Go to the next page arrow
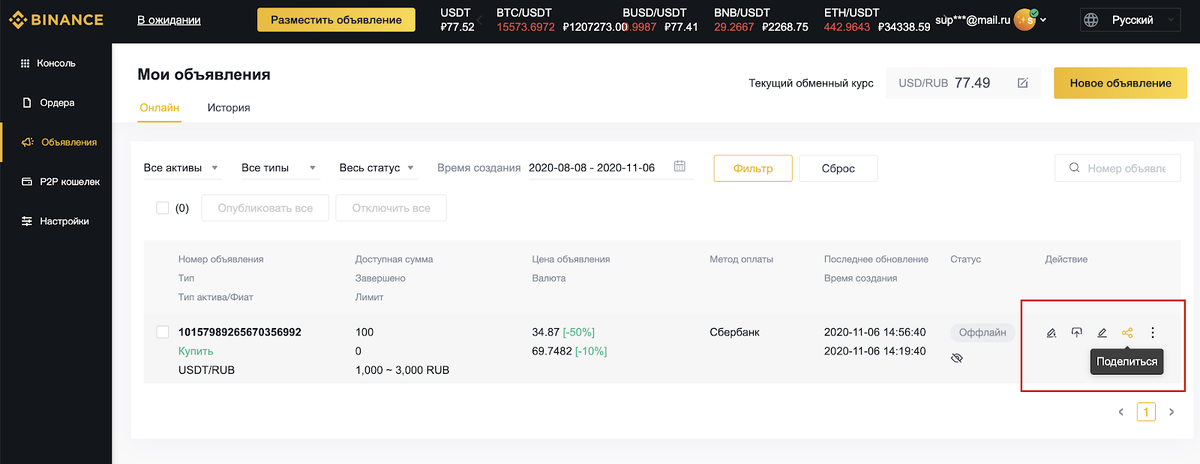The height and width of the screenshot is (464, 1200). [x=1172, y=411]
